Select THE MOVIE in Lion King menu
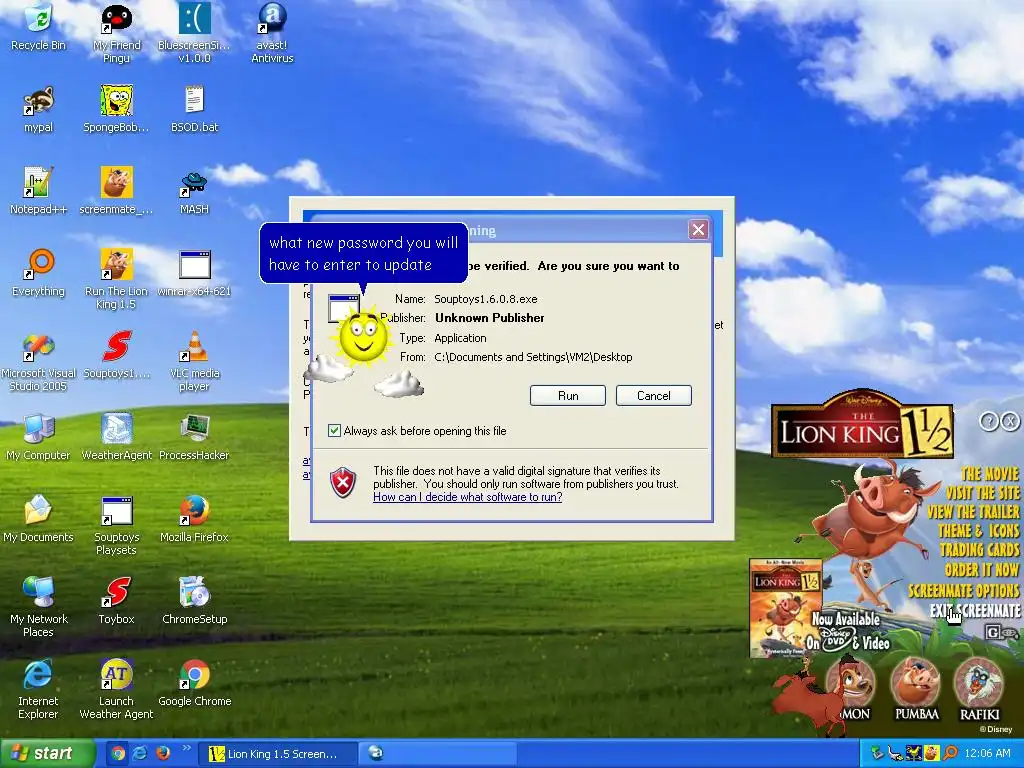Screen dimensions: 1024x768 (x=989, y=473)
